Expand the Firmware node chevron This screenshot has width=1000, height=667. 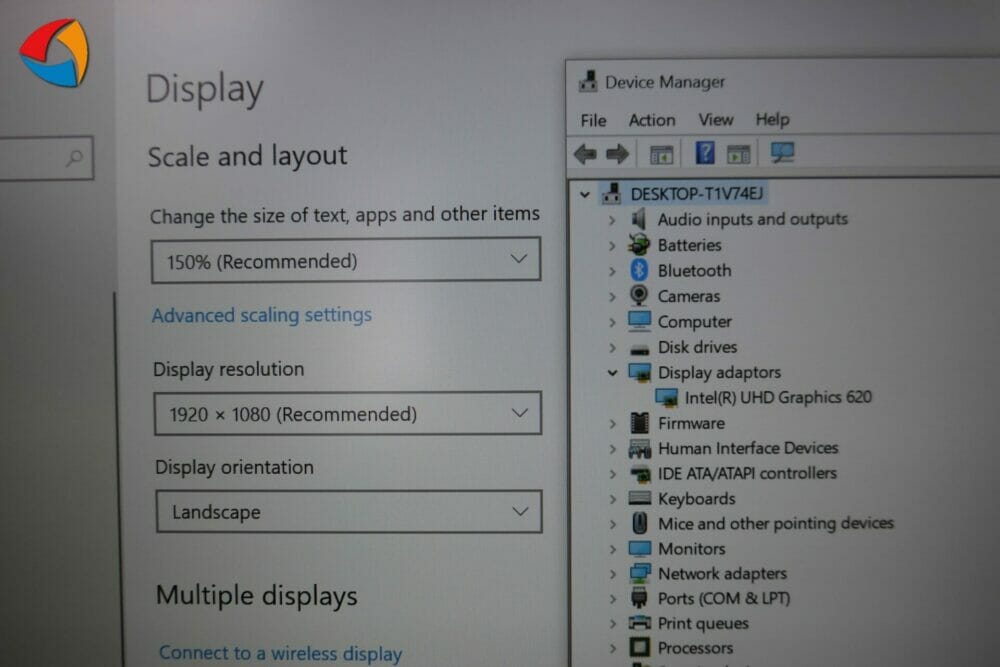tap(613, 423)
